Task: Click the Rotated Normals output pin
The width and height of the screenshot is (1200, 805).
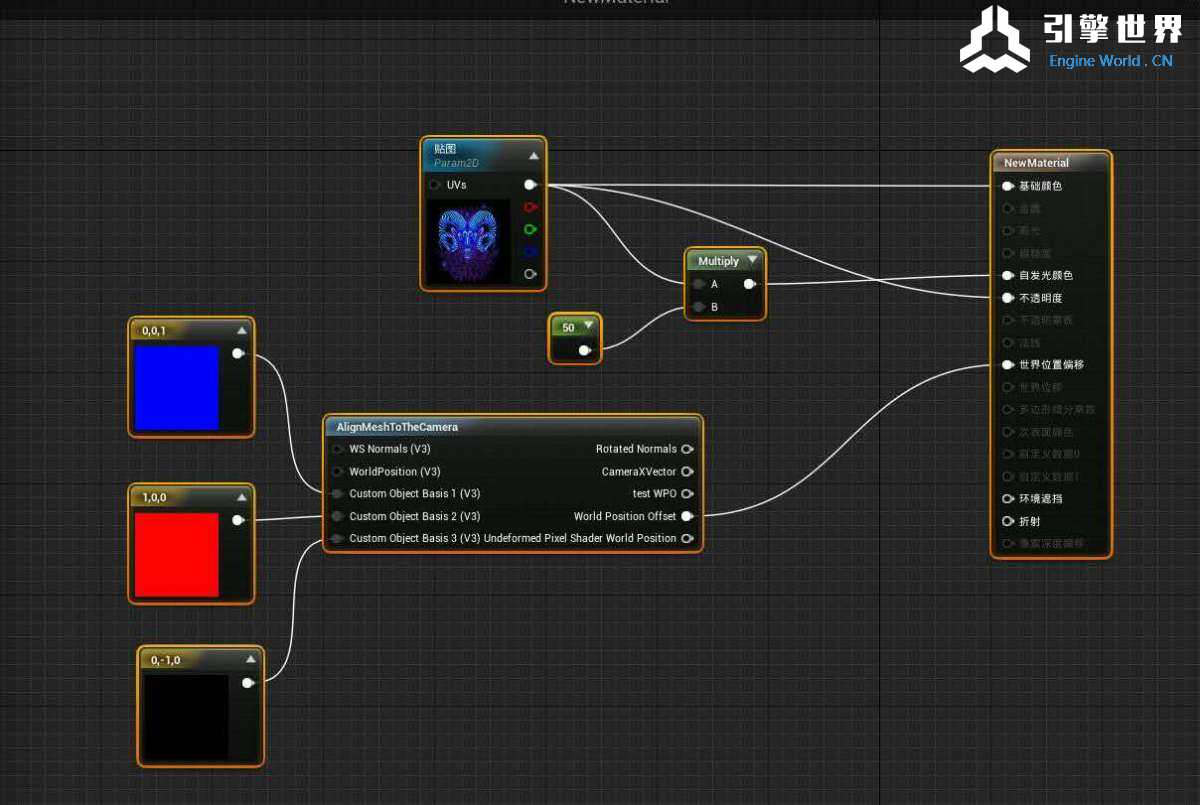Action: pyautogui.click(x=687, y=449)
